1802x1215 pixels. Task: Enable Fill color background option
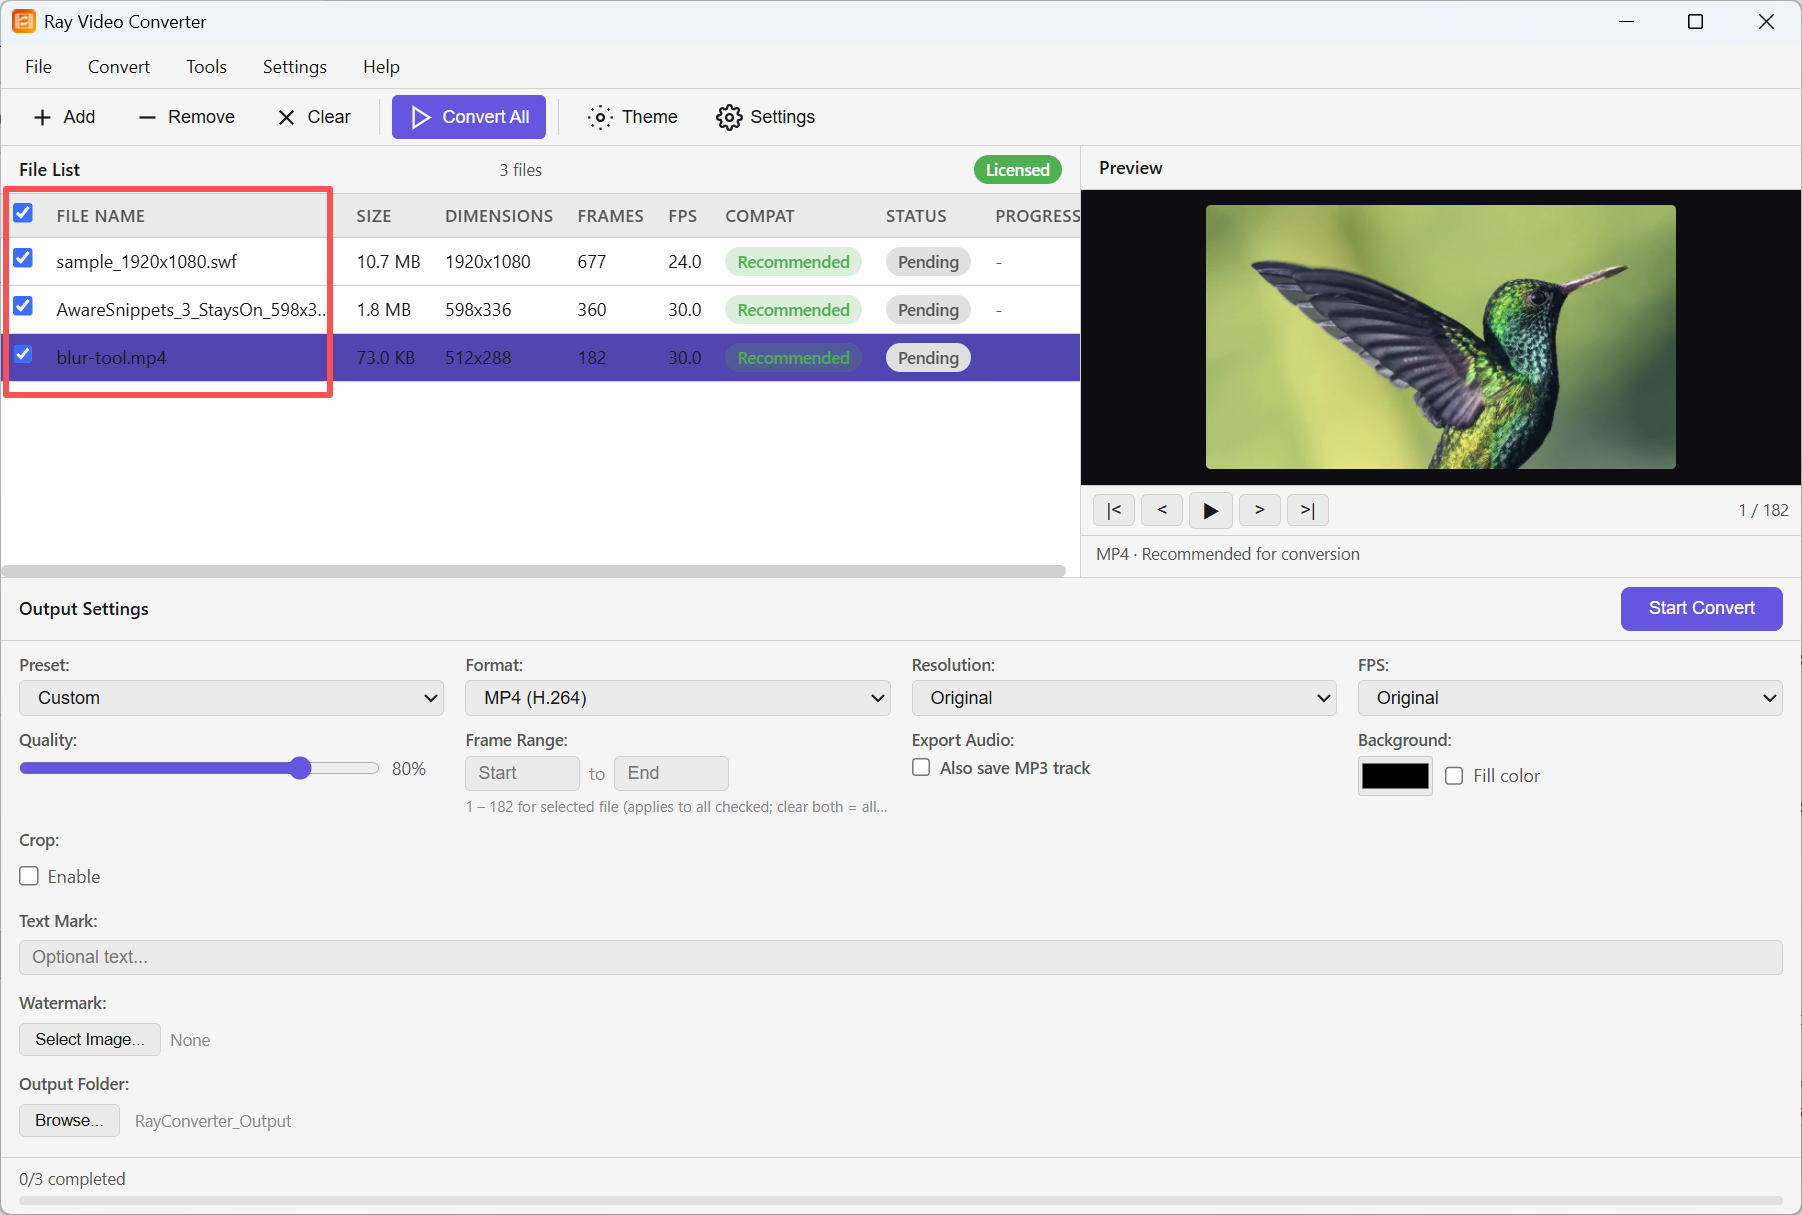coord(1454,775)
